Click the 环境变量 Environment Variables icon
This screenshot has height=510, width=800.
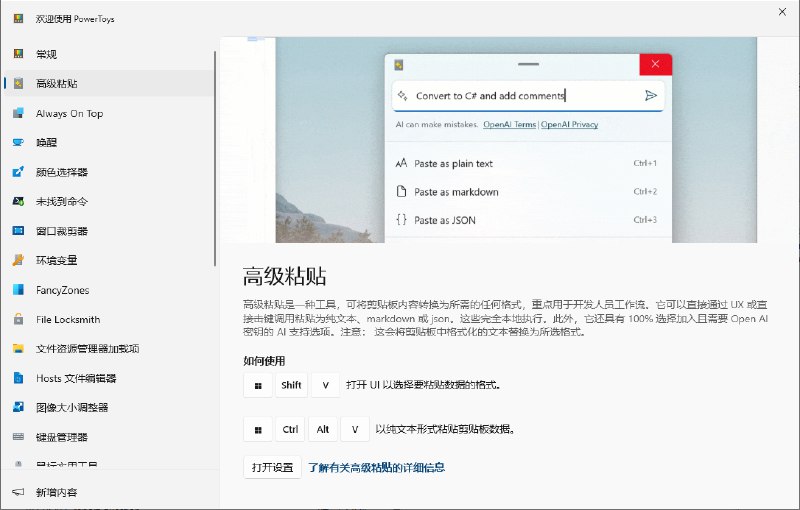(x=18, y=260)
